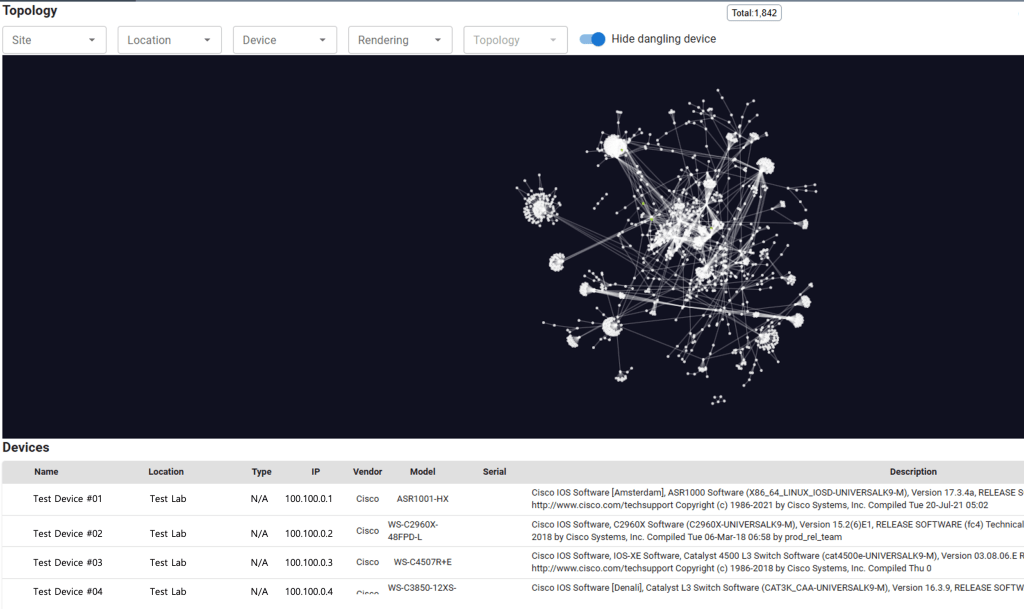Click the Test Device #03 name cell
The width and height of the screenshot is (1024, 609).
pos(67,563)
